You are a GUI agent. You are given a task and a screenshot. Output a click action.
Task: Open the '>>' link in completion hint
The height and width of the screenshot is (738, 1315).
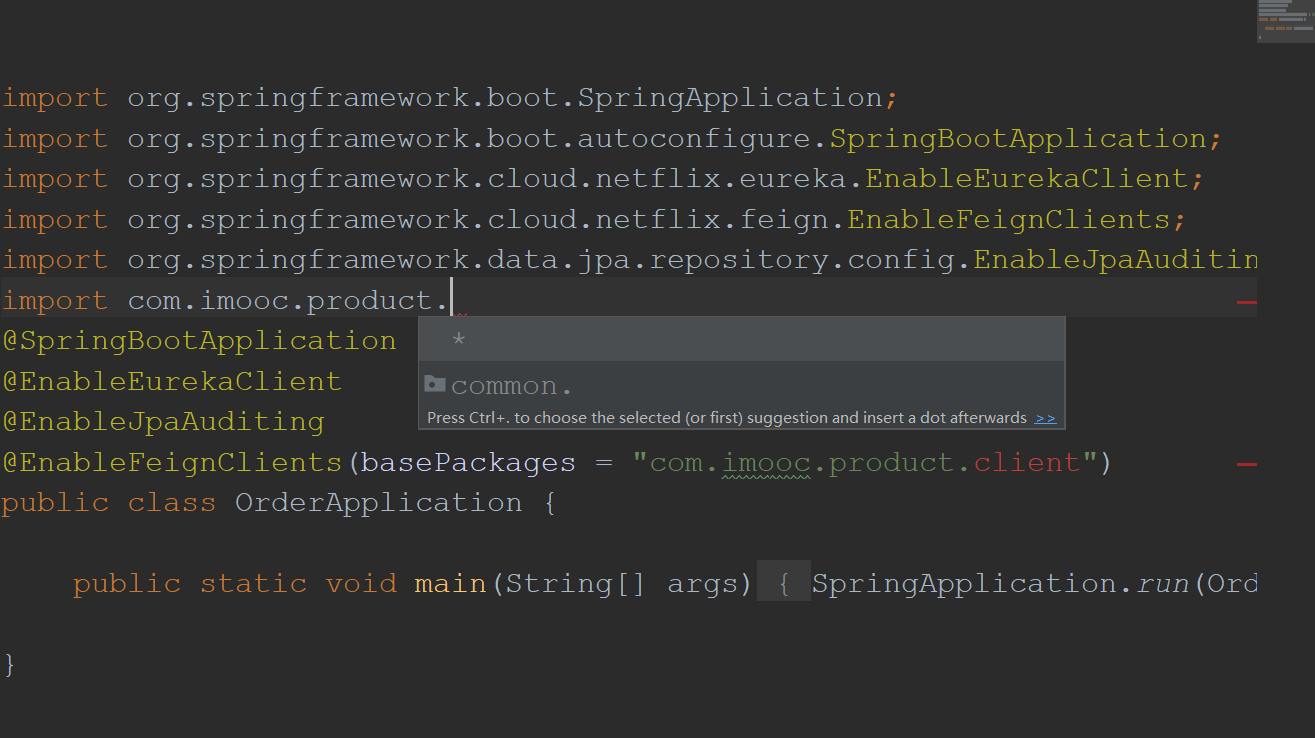pyautogui.click(x=1045, y=418)
